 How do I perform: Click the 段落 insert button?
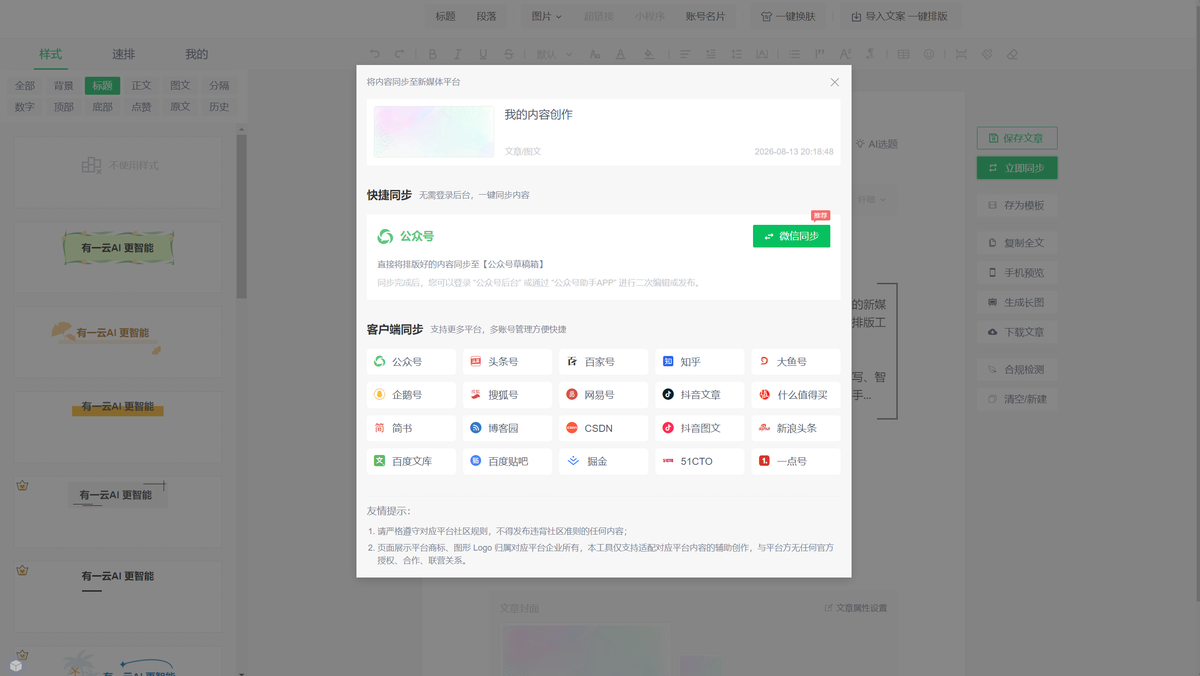click(486, 16)
